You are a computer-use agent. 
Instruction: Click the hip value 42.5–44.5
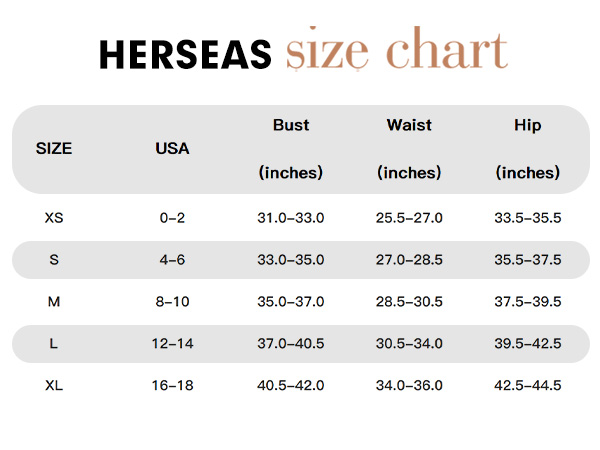(528, 385)
